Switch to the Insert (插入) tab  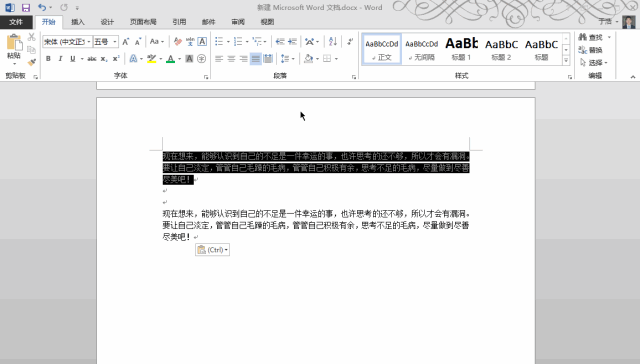(78, 22)
